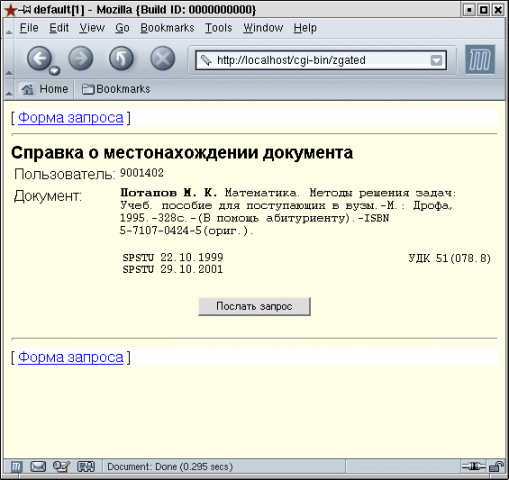The height and width of the screenshot is (480, 509).
Task: Open Navigator from the status bar icon
Action: click(x=16, y=467)
